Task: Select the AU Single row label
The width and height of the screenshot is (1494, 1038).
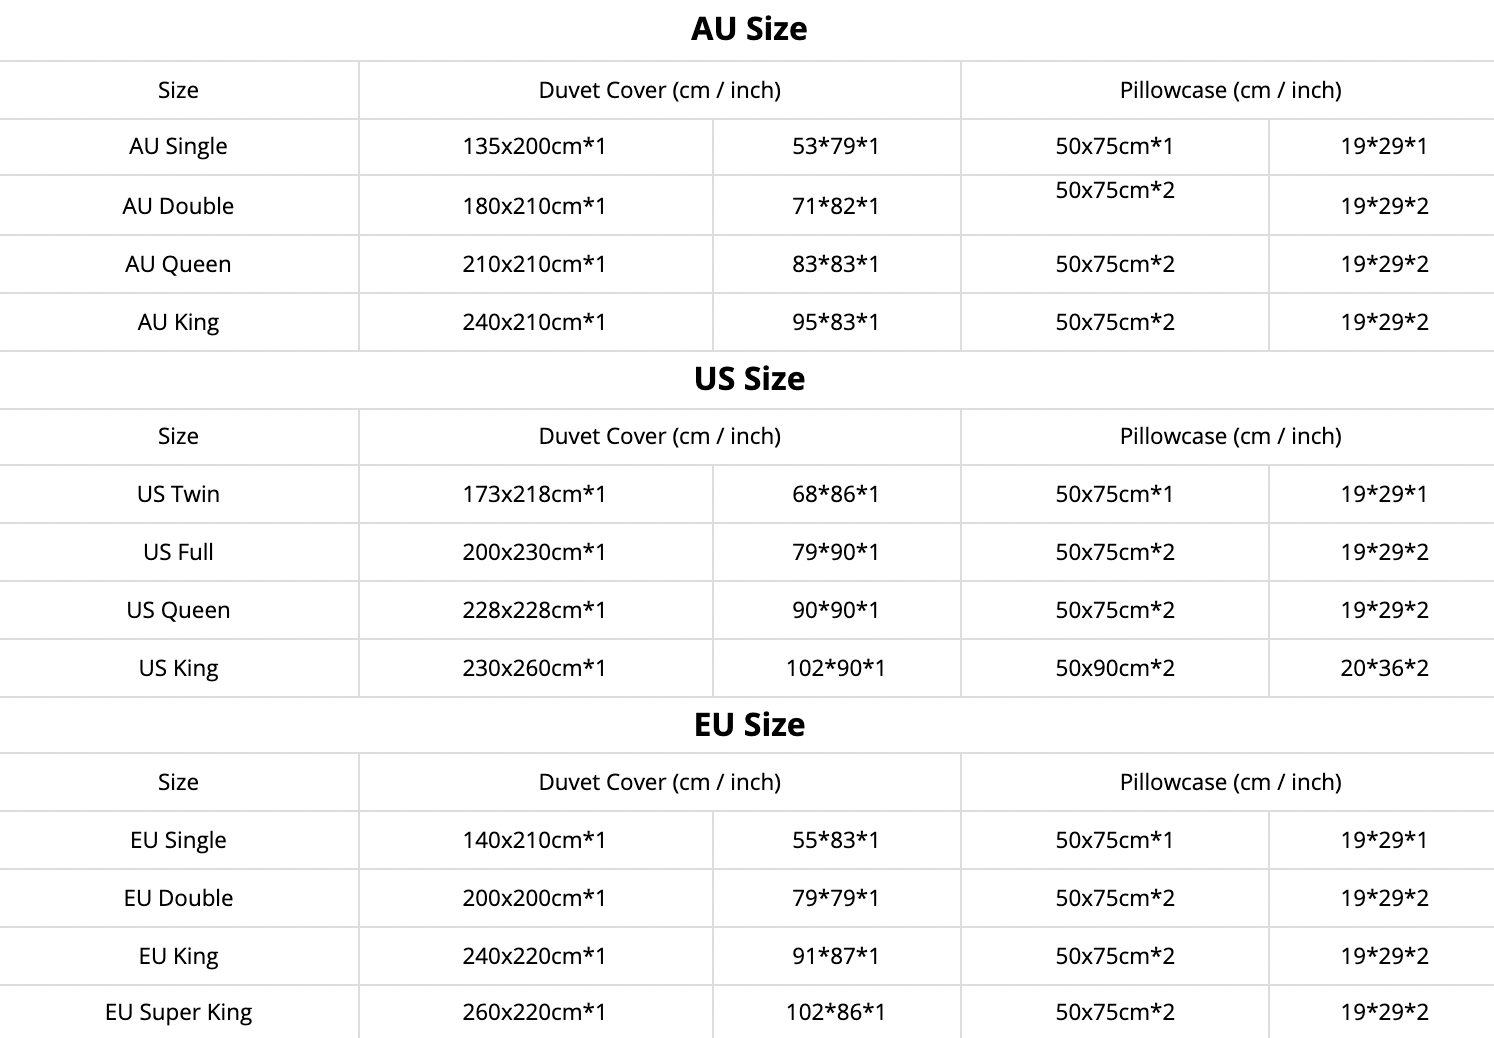Action: 178,146
